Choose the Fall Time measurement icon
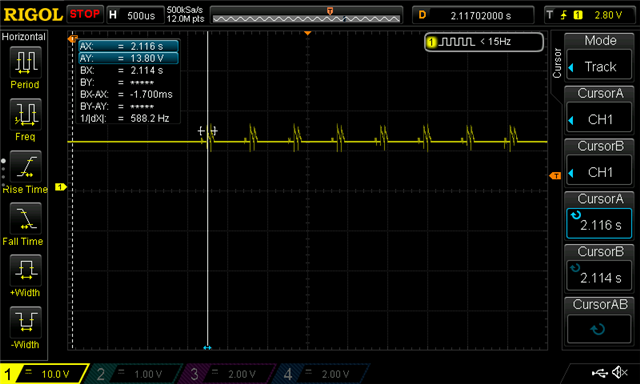The image size is (640, 384). point(25,218)
